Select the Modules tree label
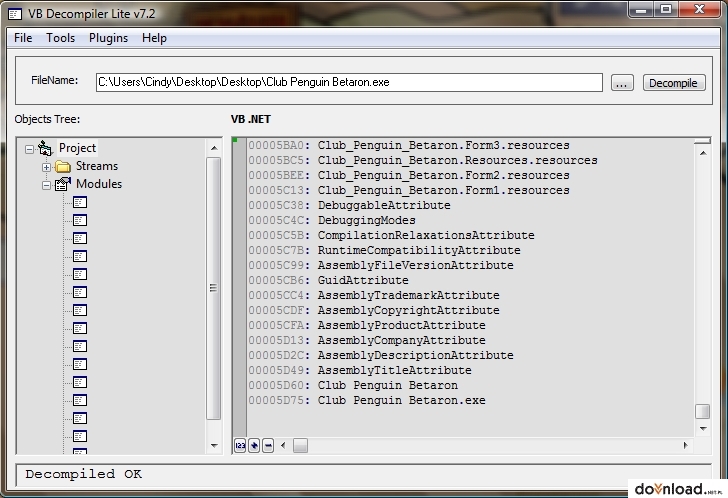 point(99,184)
